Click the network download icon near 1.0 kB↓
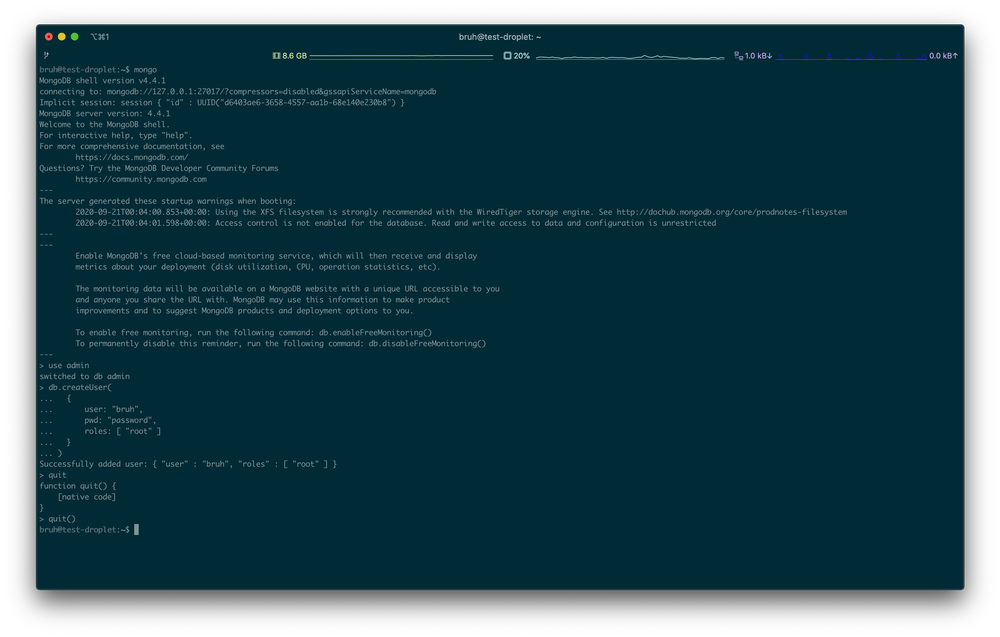 point(739,55)
